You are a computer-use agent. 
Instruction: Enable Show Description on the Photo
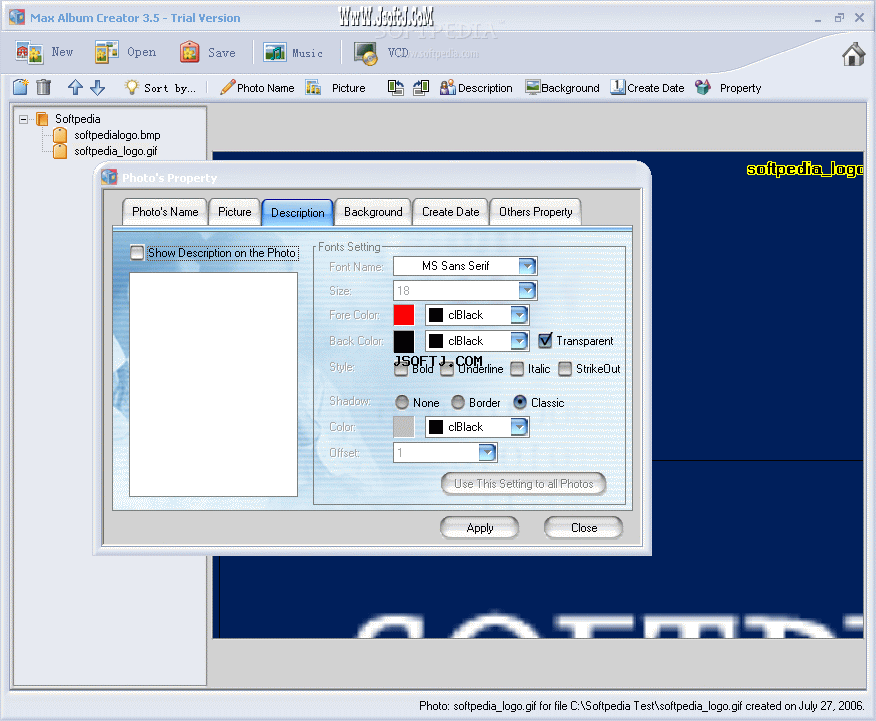pos(137,253)
